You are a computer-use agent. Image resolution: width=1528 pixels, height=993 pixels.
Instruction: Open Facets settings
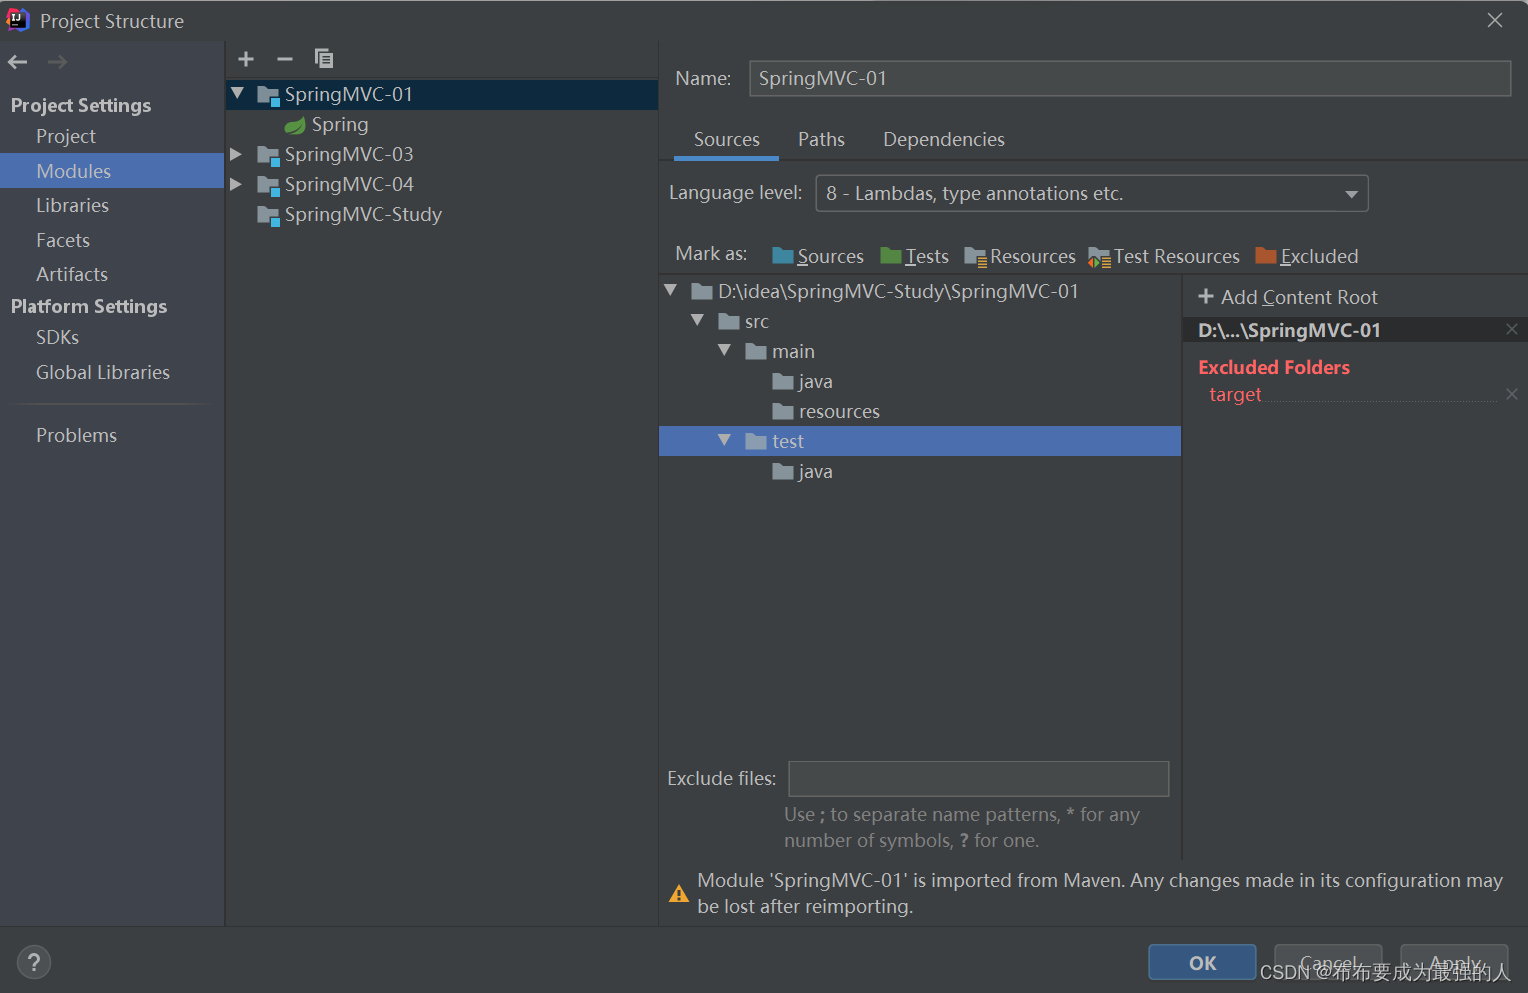[63, 240]
